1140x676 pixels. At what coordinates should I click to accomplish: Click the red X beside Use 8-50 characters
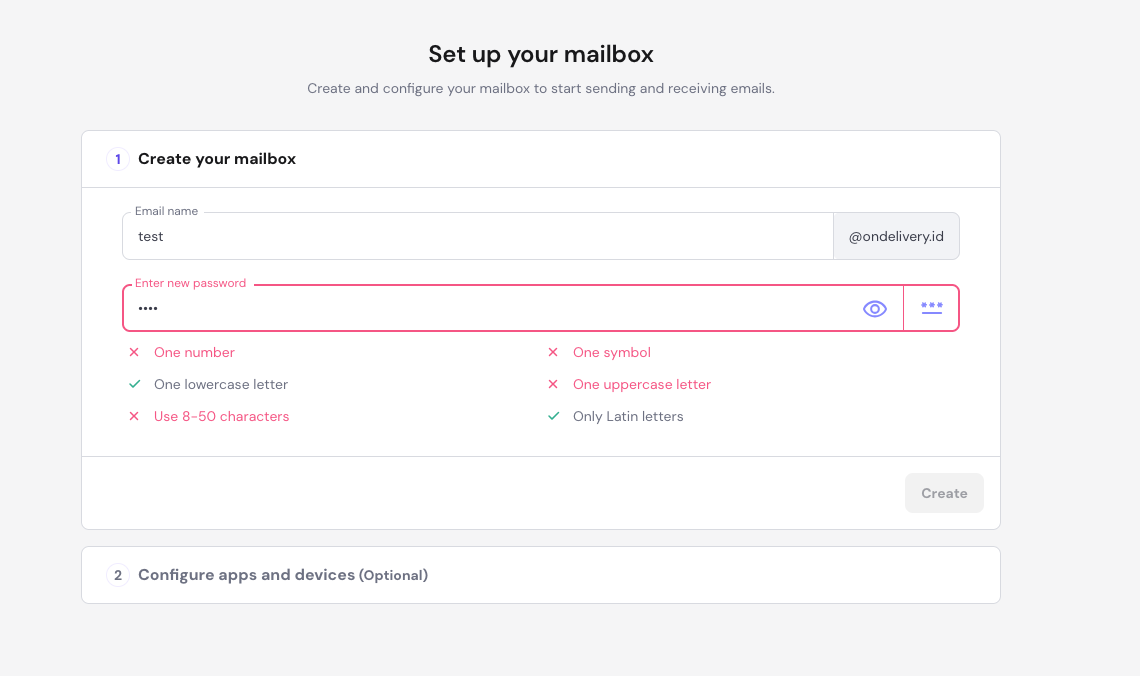coord(134,416)
